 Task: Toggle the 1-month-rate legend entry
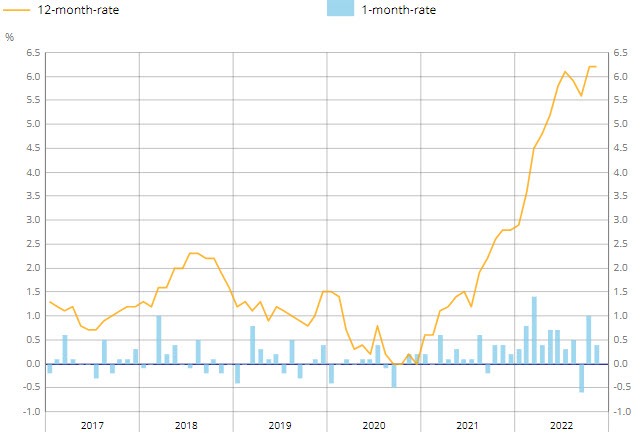(381, 9)
